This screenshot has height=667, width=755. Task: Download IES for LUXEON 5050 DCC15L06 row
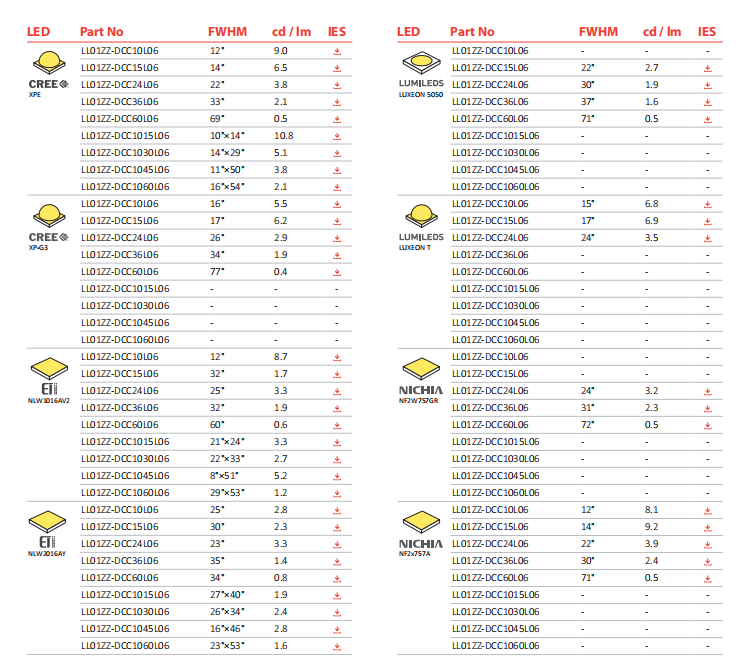point(707,68)
